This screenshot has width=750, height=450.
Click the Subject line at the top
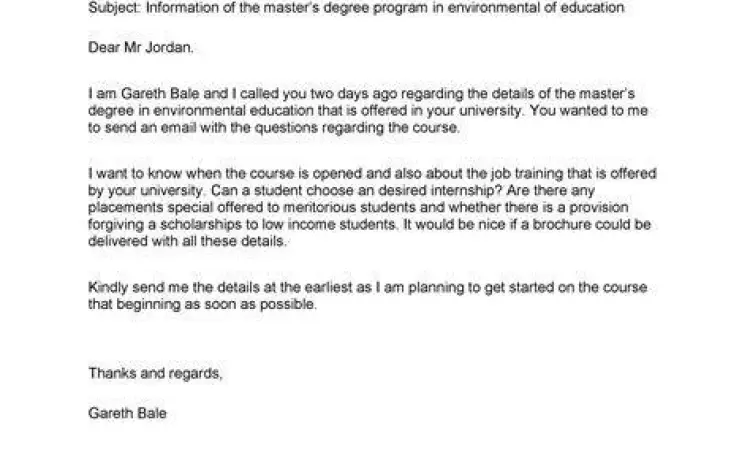tap(356, 8)
